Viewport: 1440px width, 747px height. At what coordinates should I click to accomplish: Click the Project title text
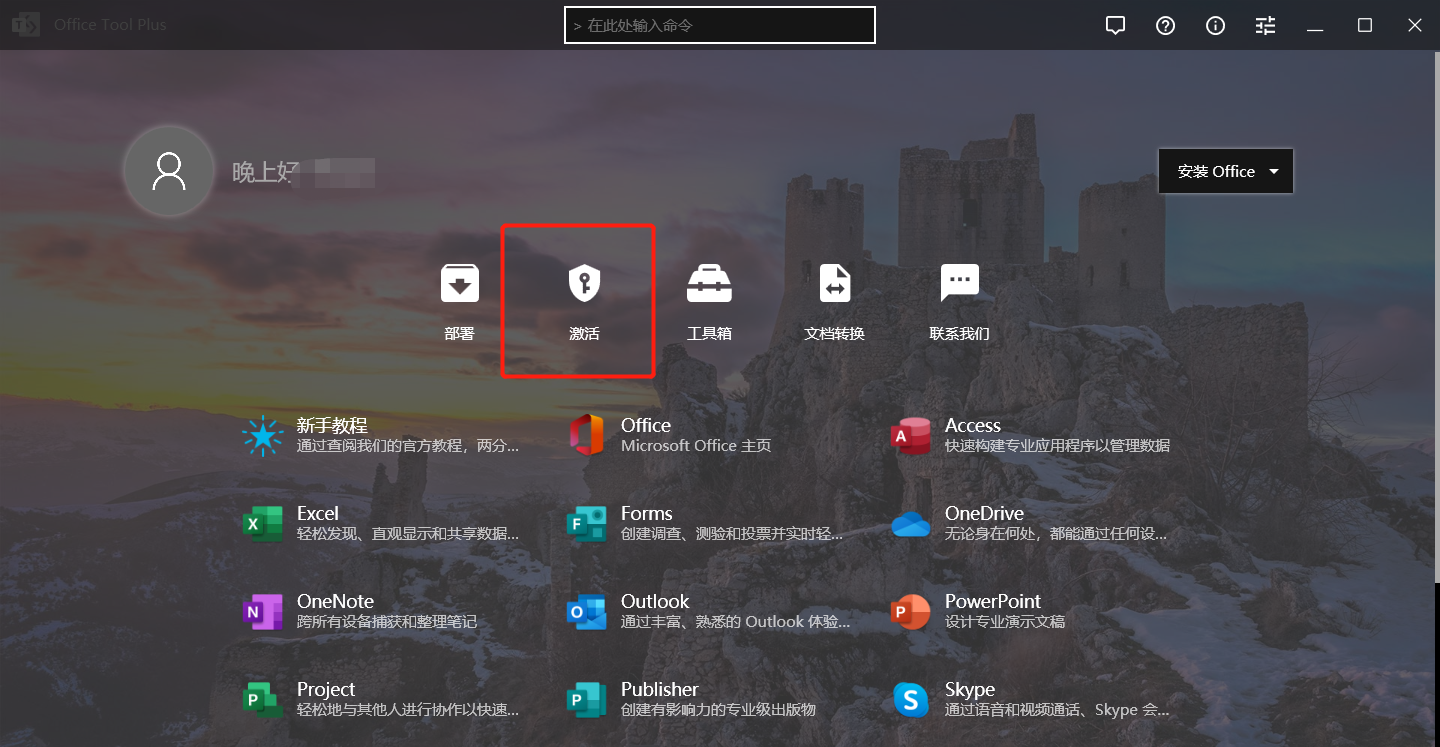pos(326,689)
